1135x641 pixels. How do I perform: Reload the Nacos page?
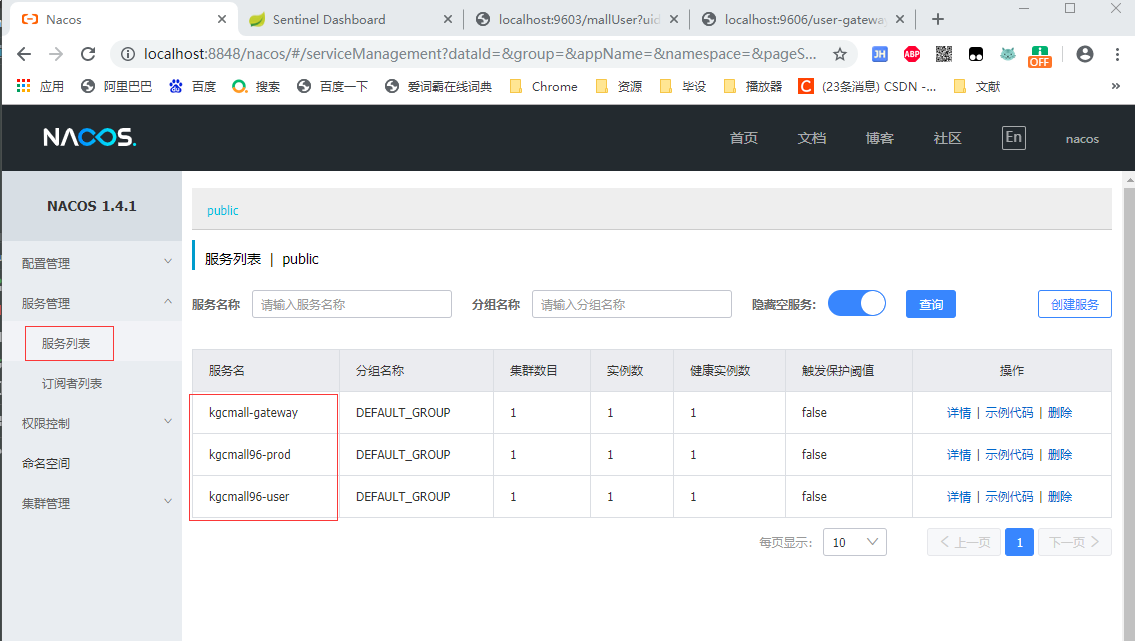pyautogui.click(x=88, y=54)
